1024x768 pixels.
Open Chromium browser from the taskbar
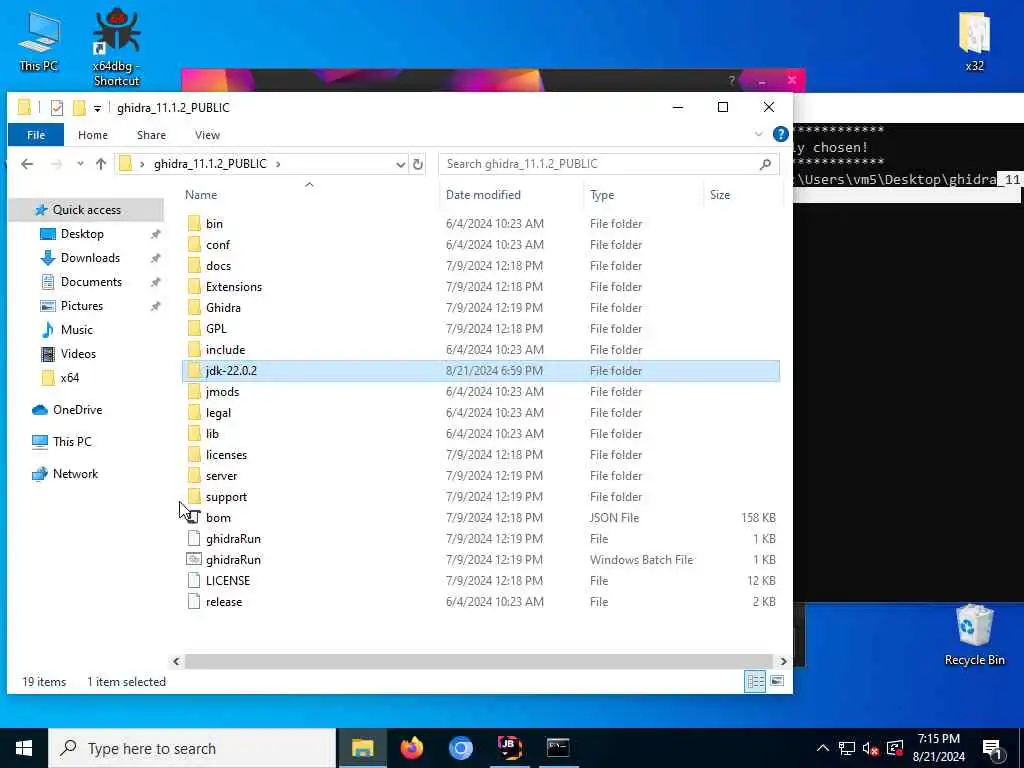click(460, 748)
